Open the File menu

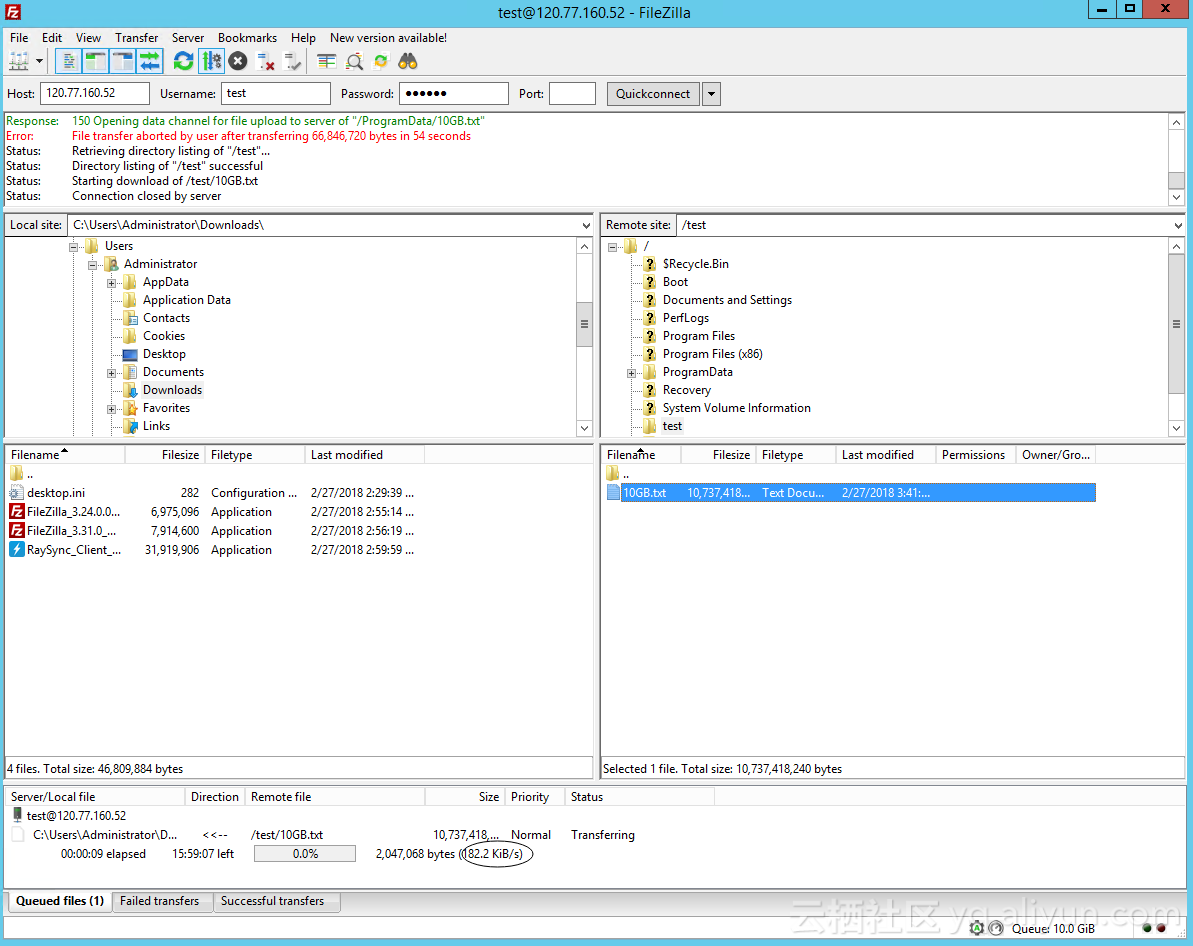pos(19,37)
